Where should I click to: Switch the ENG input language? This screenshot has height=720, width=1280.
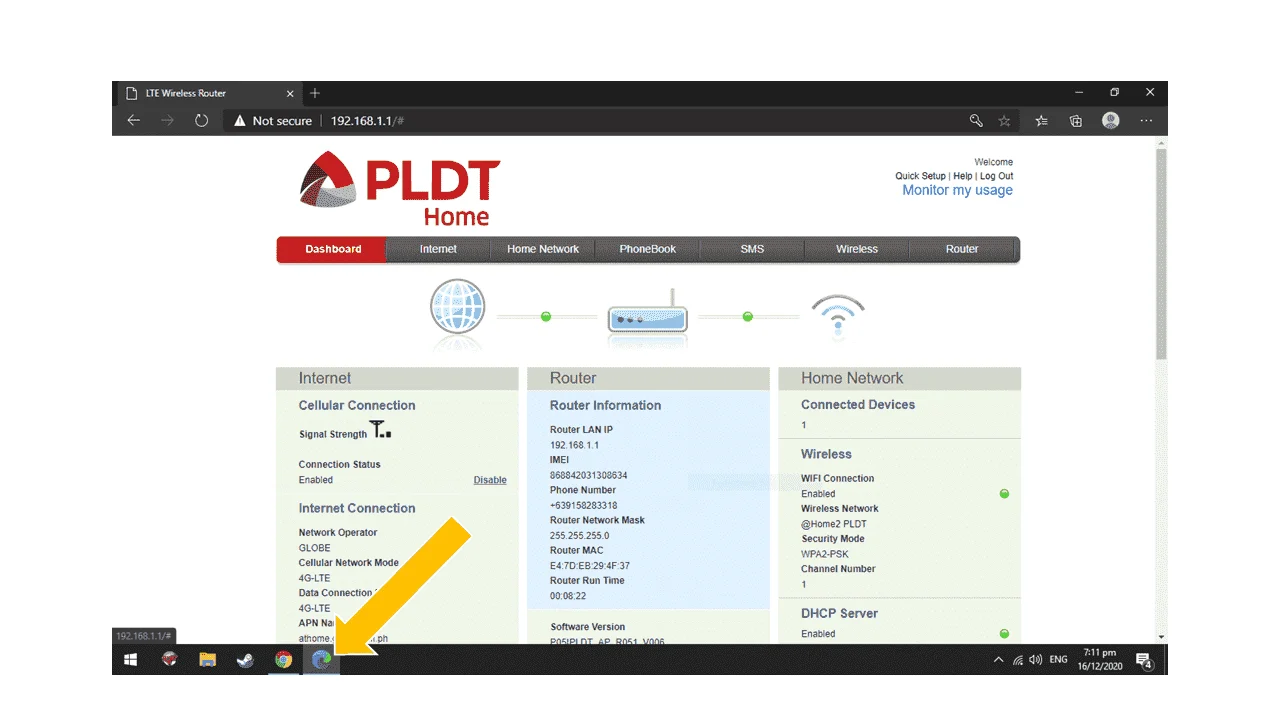pyautogui.click(x=1058, y=660)
